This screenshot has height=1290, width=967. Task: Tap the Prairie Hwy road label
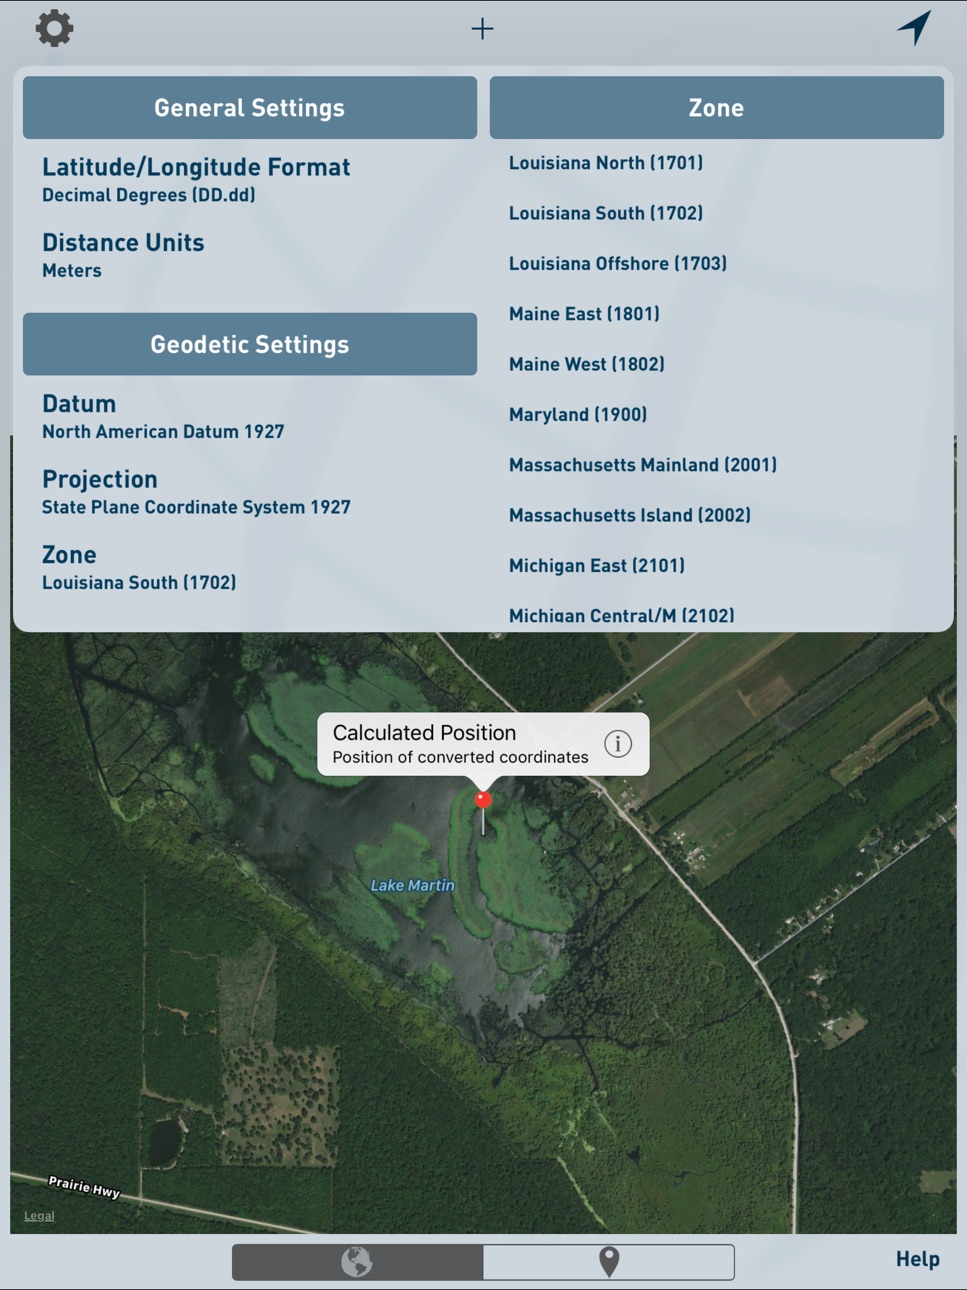click(84, 1187)
